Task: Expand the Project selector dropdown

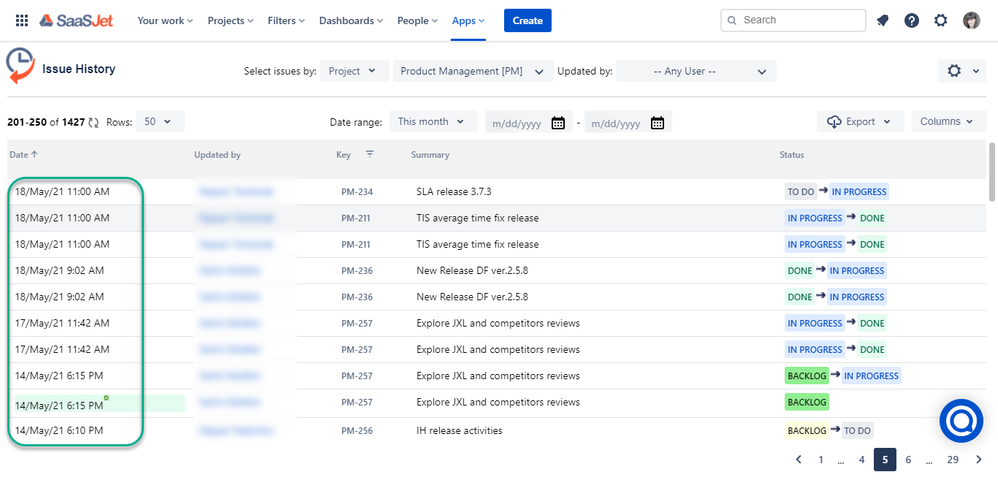Action: coord(355,71)
